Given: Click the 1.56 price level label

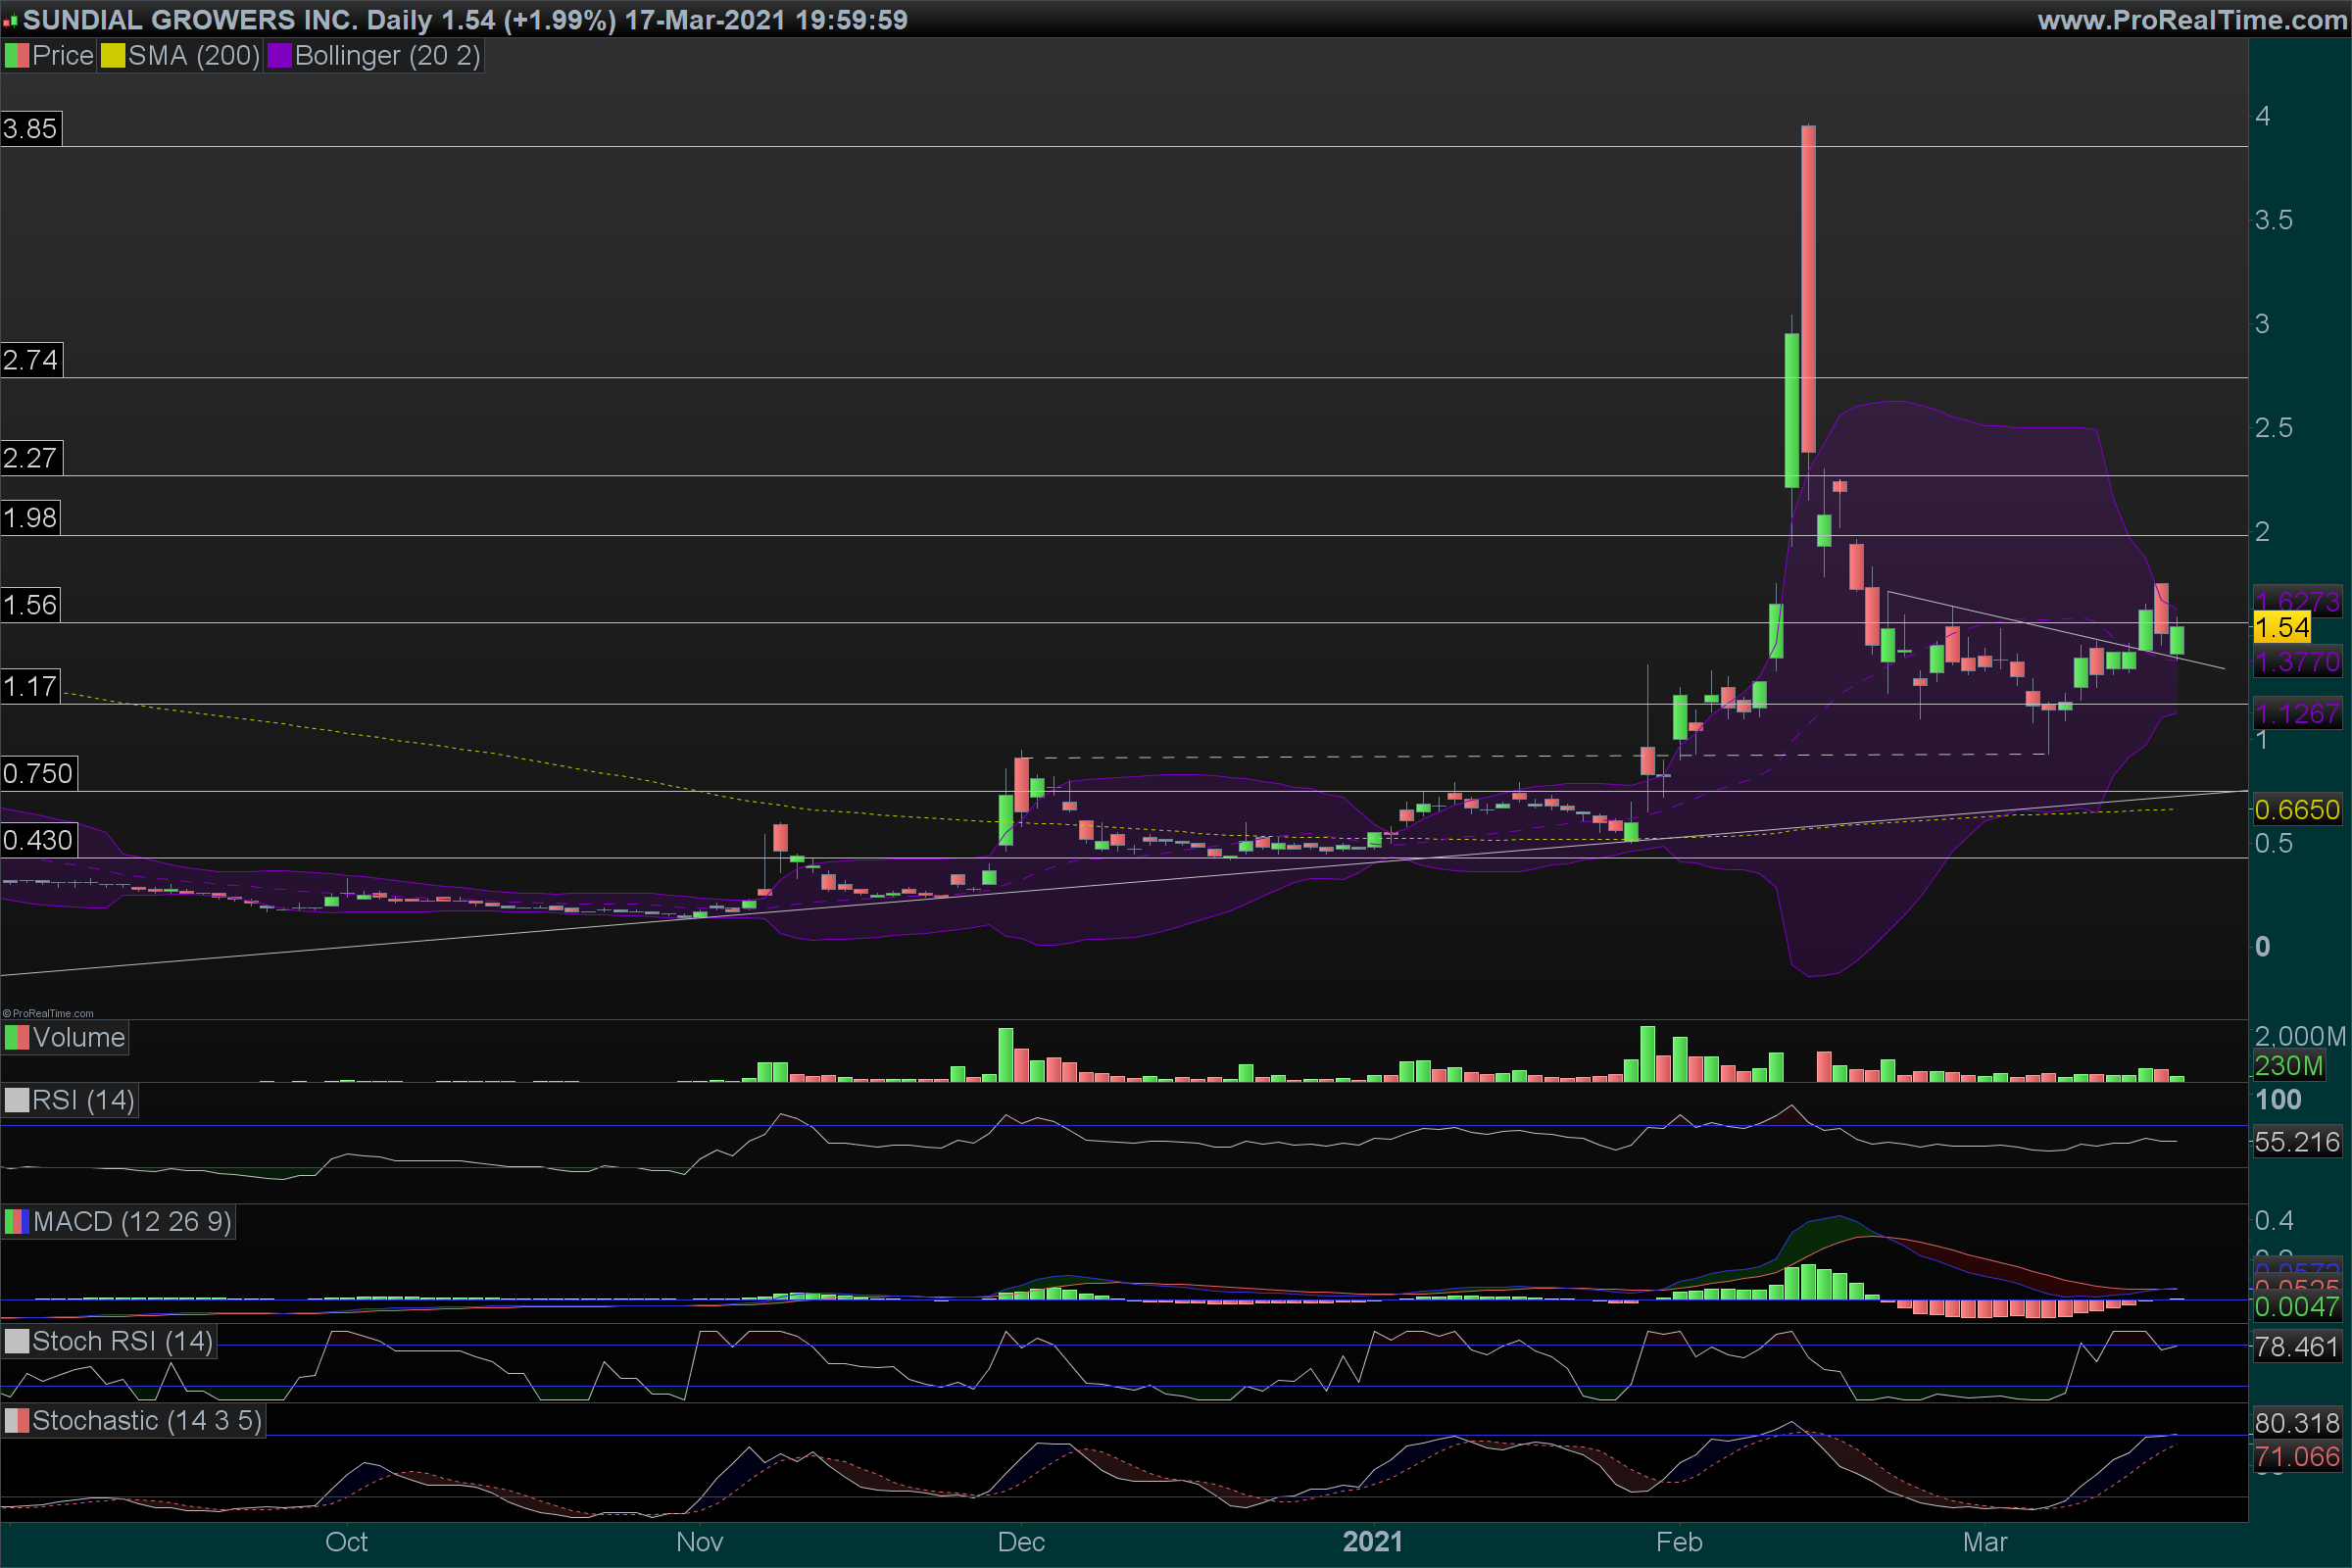Looking at the screenshot, I should point(31,605).
